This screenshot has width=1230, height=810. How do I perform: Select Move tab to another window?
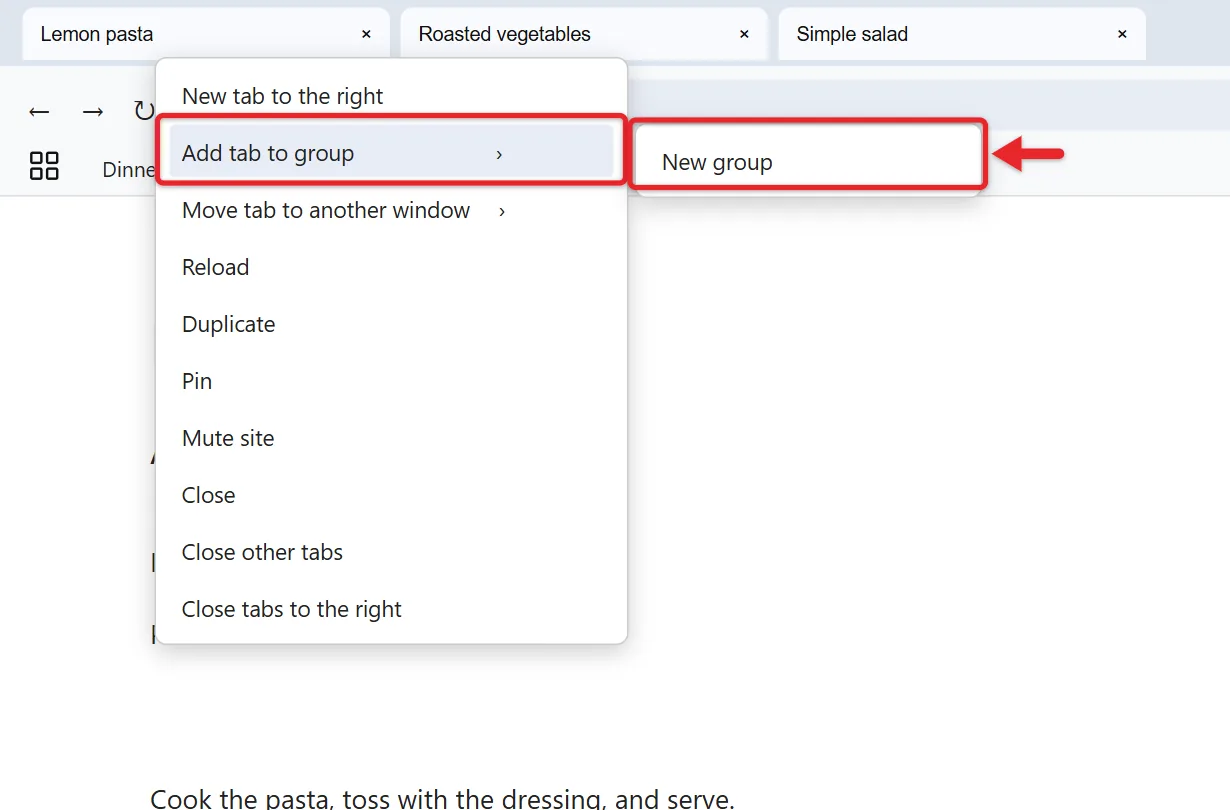click(x=391, y=211)
